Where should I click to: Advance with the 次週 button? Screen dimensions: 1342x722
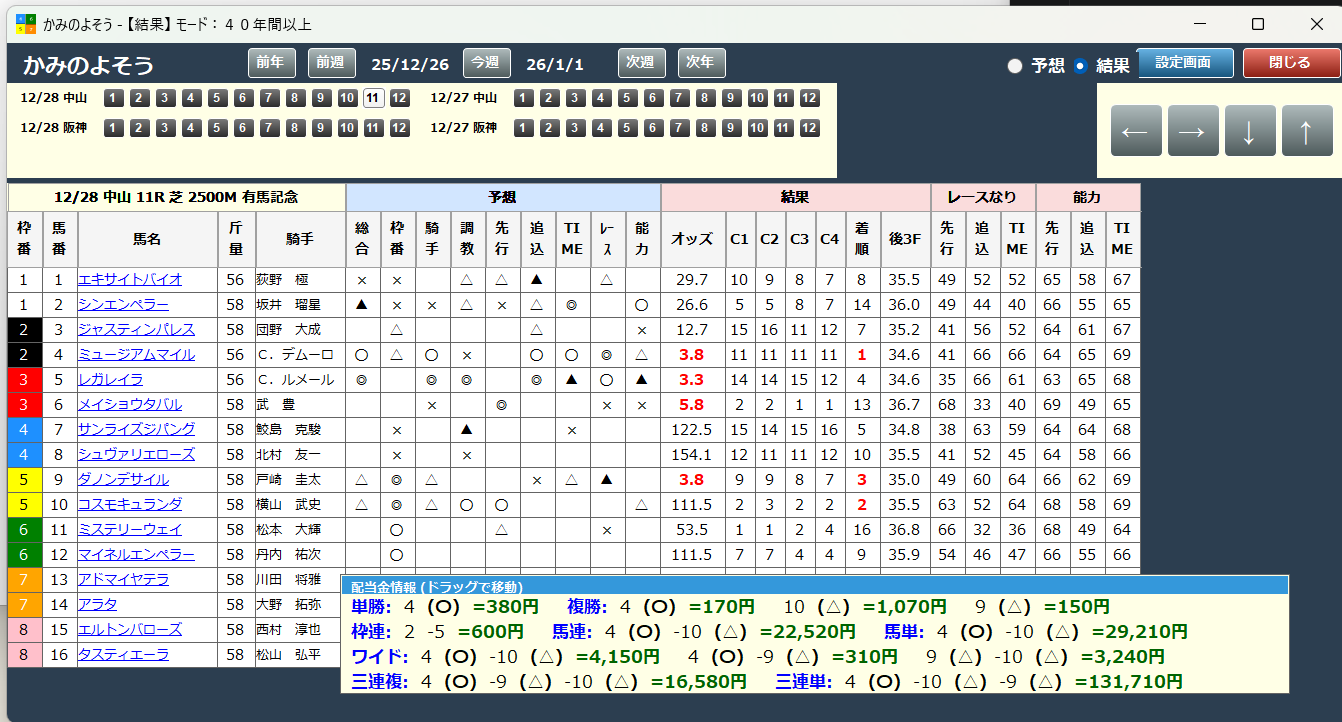coord(642,63)
